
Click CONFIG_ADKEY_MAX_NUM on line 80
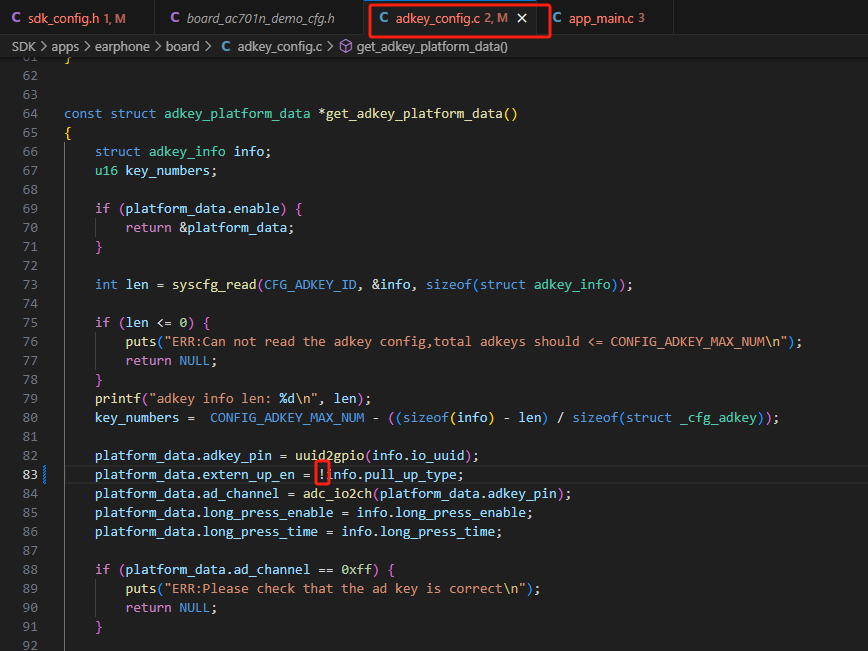pos(287,417)
